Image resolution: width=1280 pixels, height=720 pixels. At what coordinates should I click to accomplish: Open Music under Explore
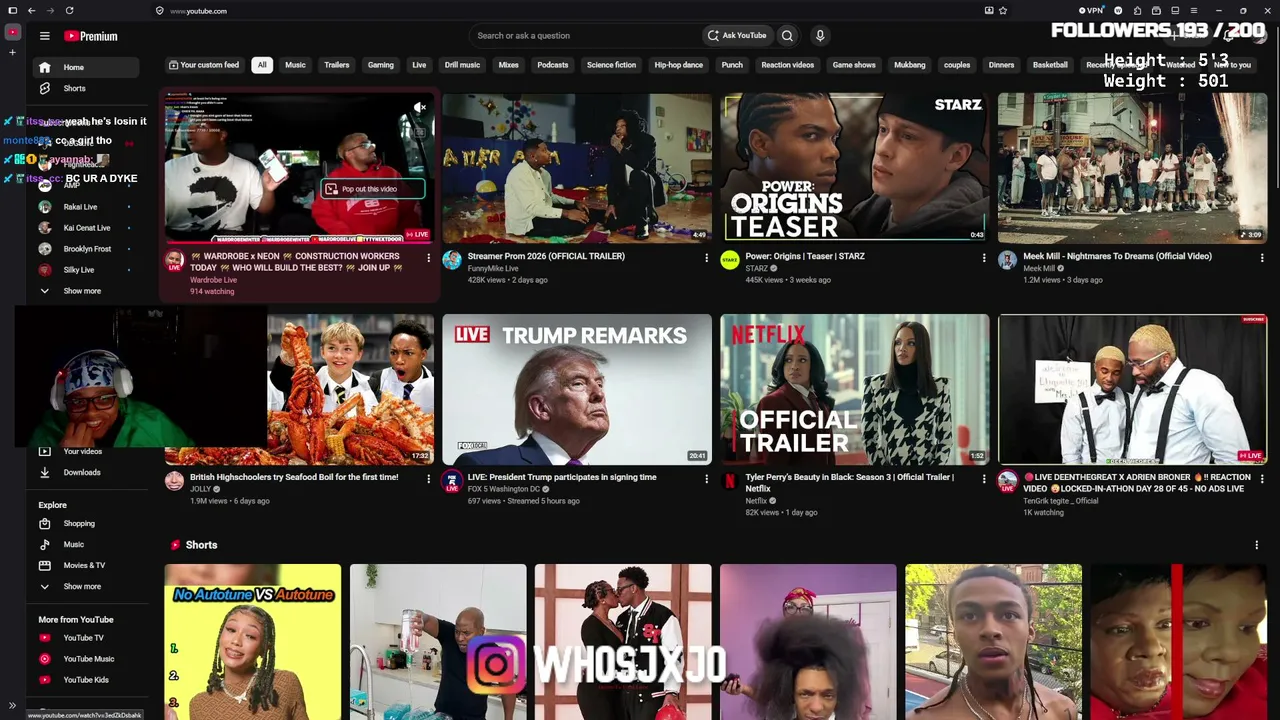(88, 544)
